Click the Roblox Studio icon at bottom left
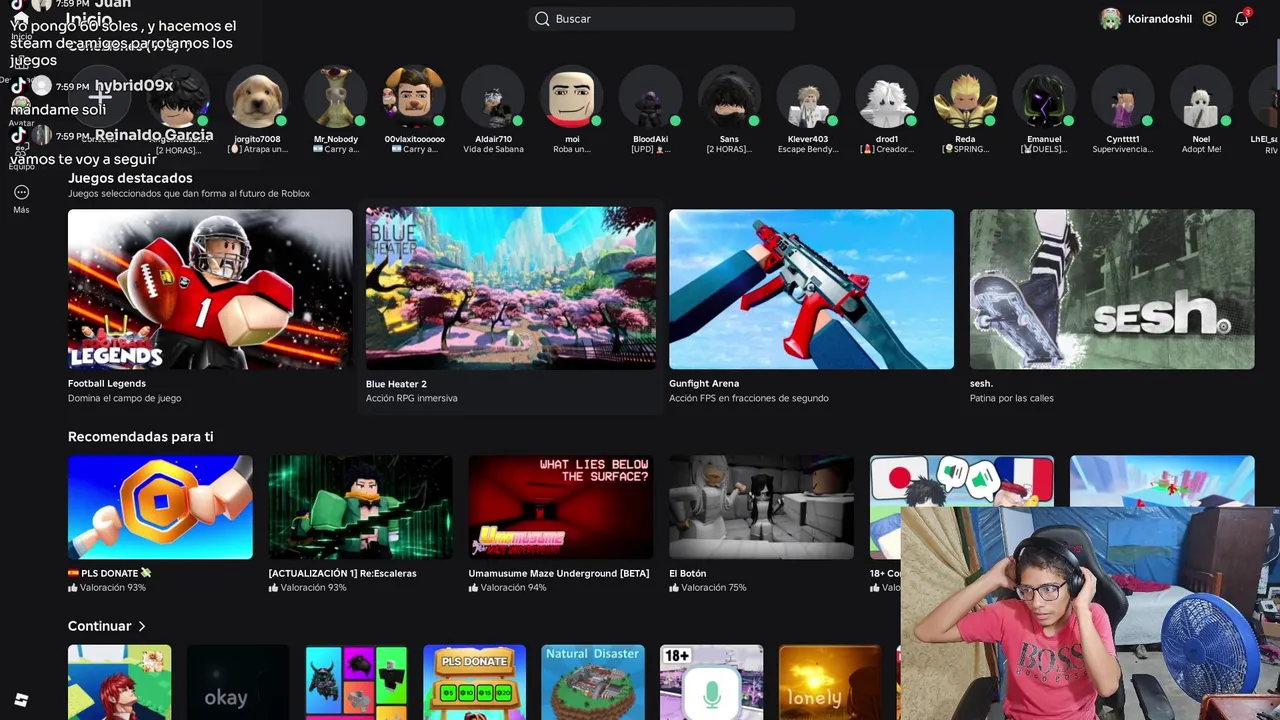The width and height of the screenshot is (1280, 720). [x=21, y=700]
